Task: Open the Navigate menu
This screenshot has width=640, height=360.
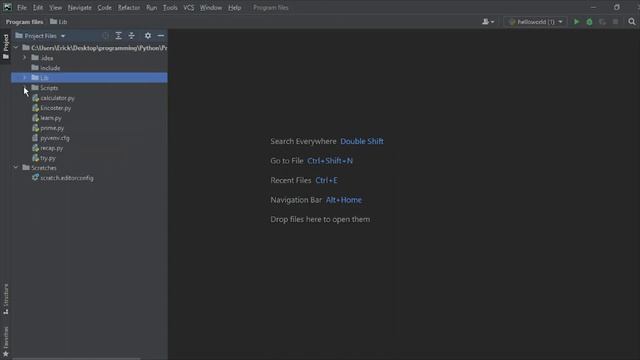Action: (80, 8)
